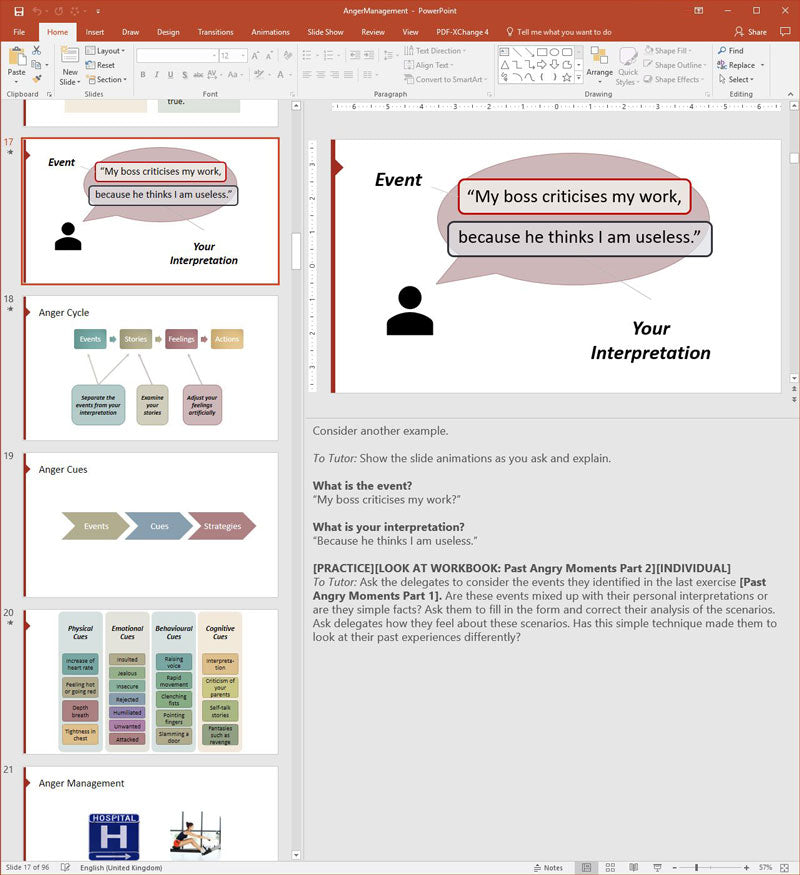Pick the Triangle shape in gallery
Screen dimensions: 800x875
click(504, 65)
